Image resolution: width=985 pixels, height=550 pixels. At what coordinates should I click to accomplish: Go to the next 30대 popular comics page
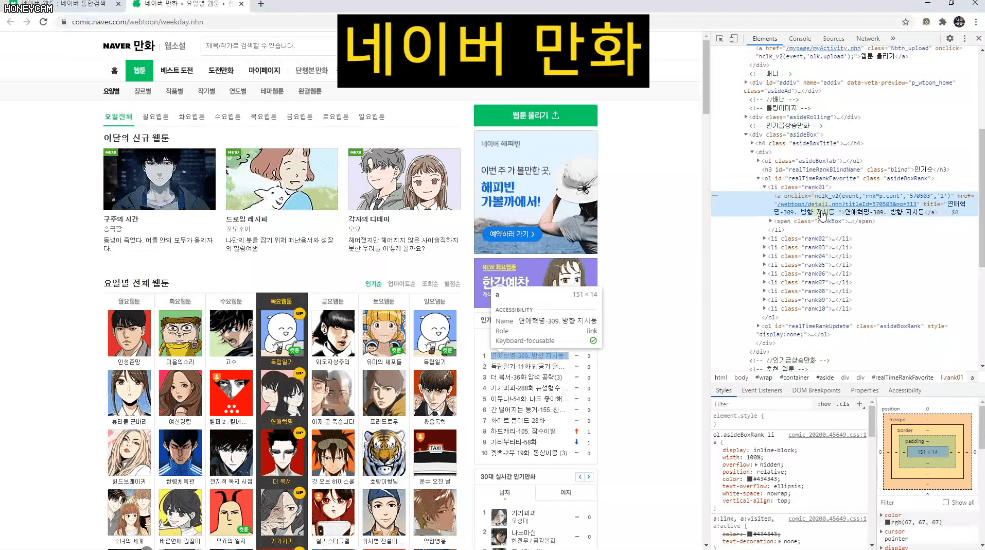(x=589, y=477)
